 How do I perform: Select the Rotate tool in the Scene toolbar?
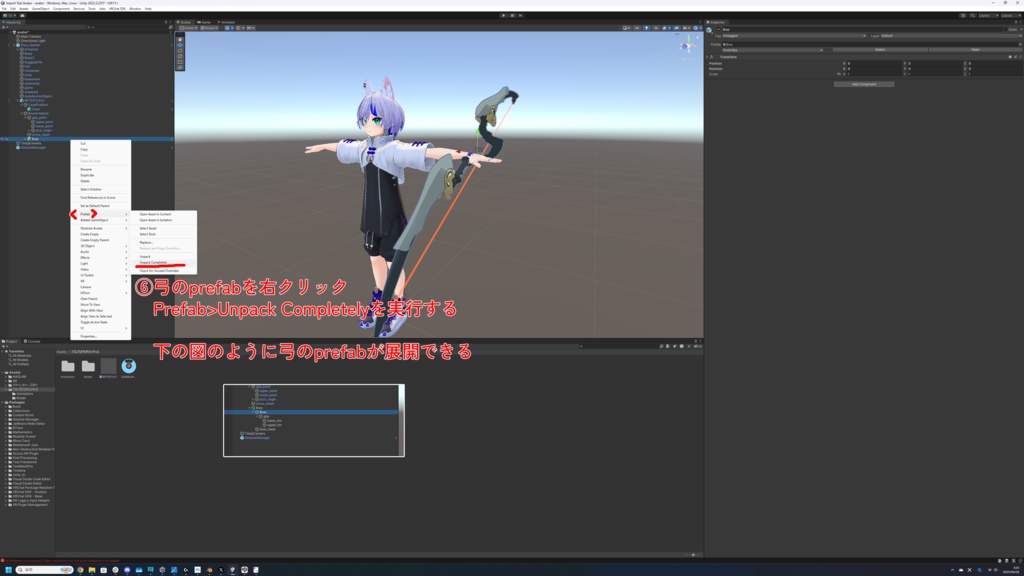pos(181,51)
